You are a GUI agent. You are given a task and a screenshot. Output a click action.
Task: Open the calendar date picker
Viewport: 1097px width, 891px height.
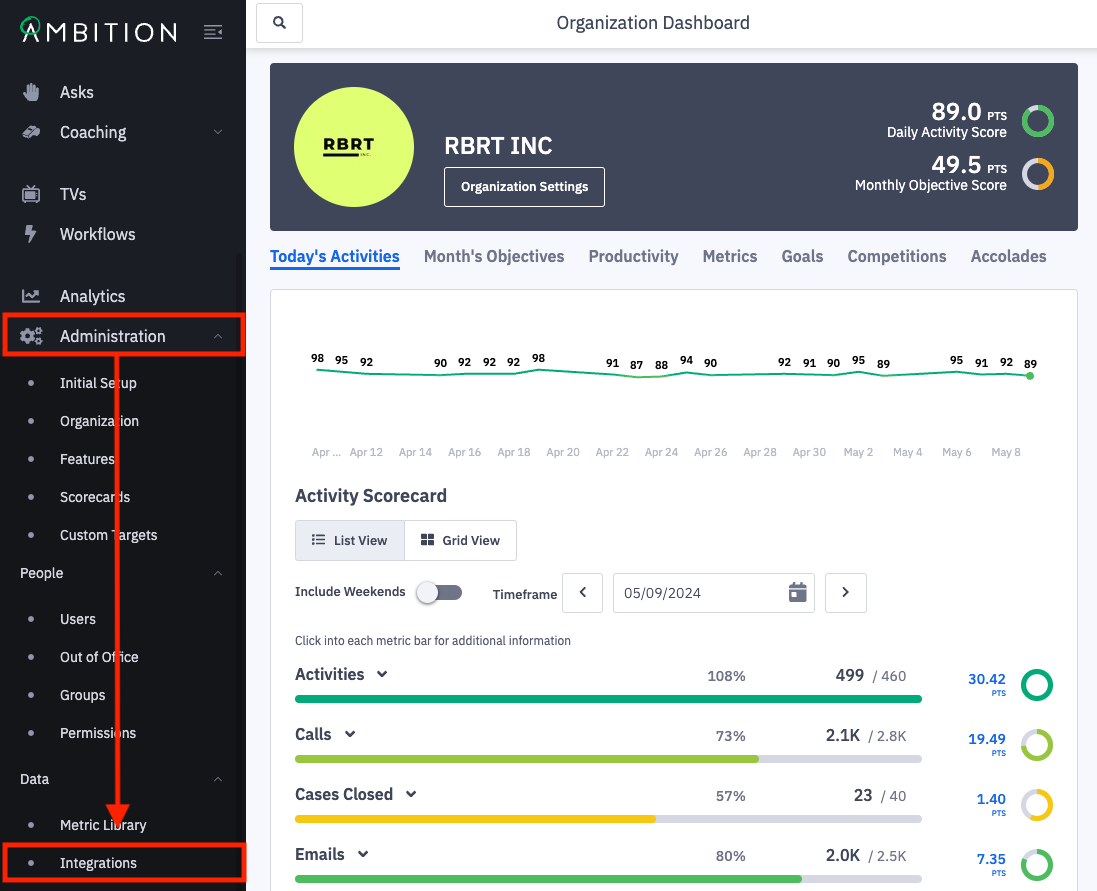point(796,592)
